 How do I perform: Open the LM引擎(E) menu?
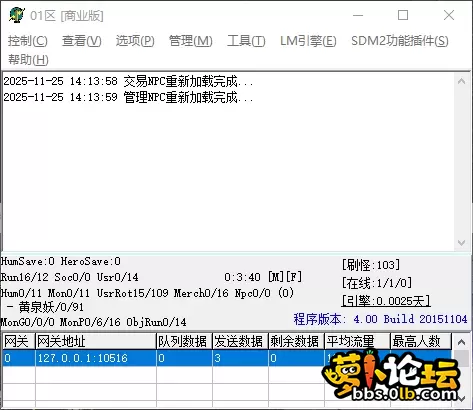[x=308, y=41]
